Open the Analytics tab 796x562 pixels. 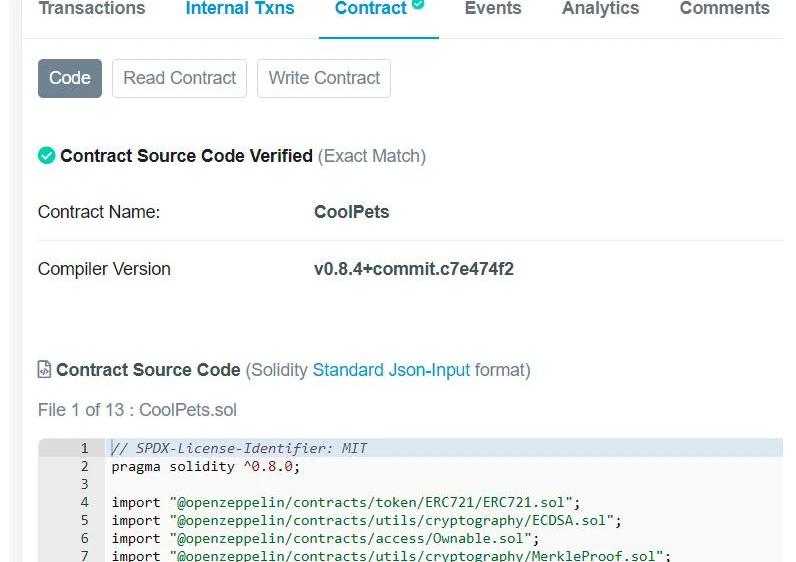[x=600, y=9]
